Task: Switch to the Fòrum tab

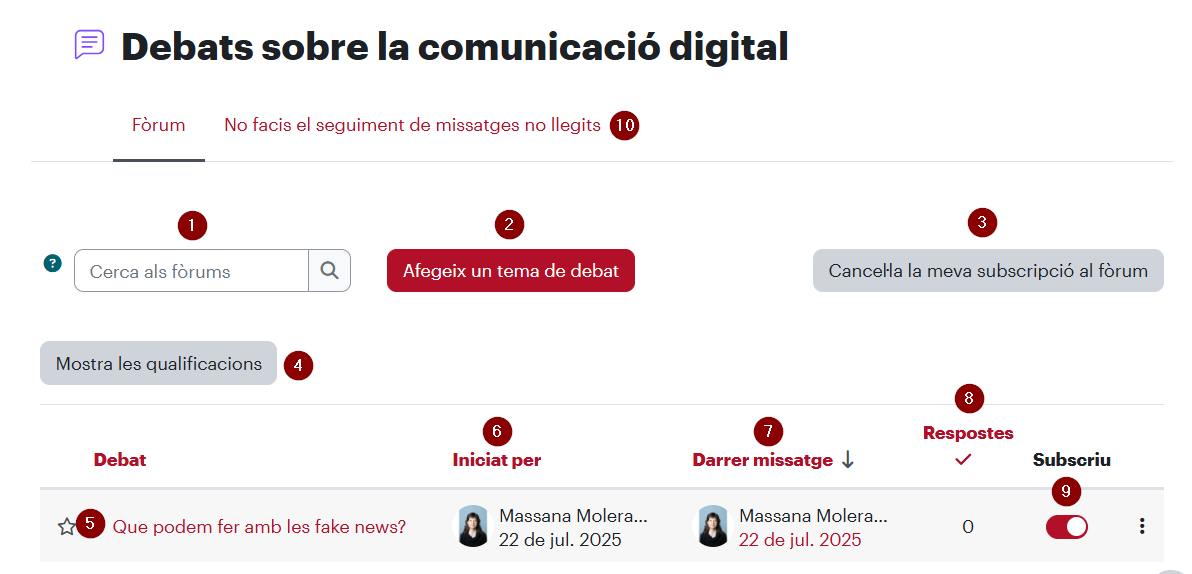Action: coord(159,125)
